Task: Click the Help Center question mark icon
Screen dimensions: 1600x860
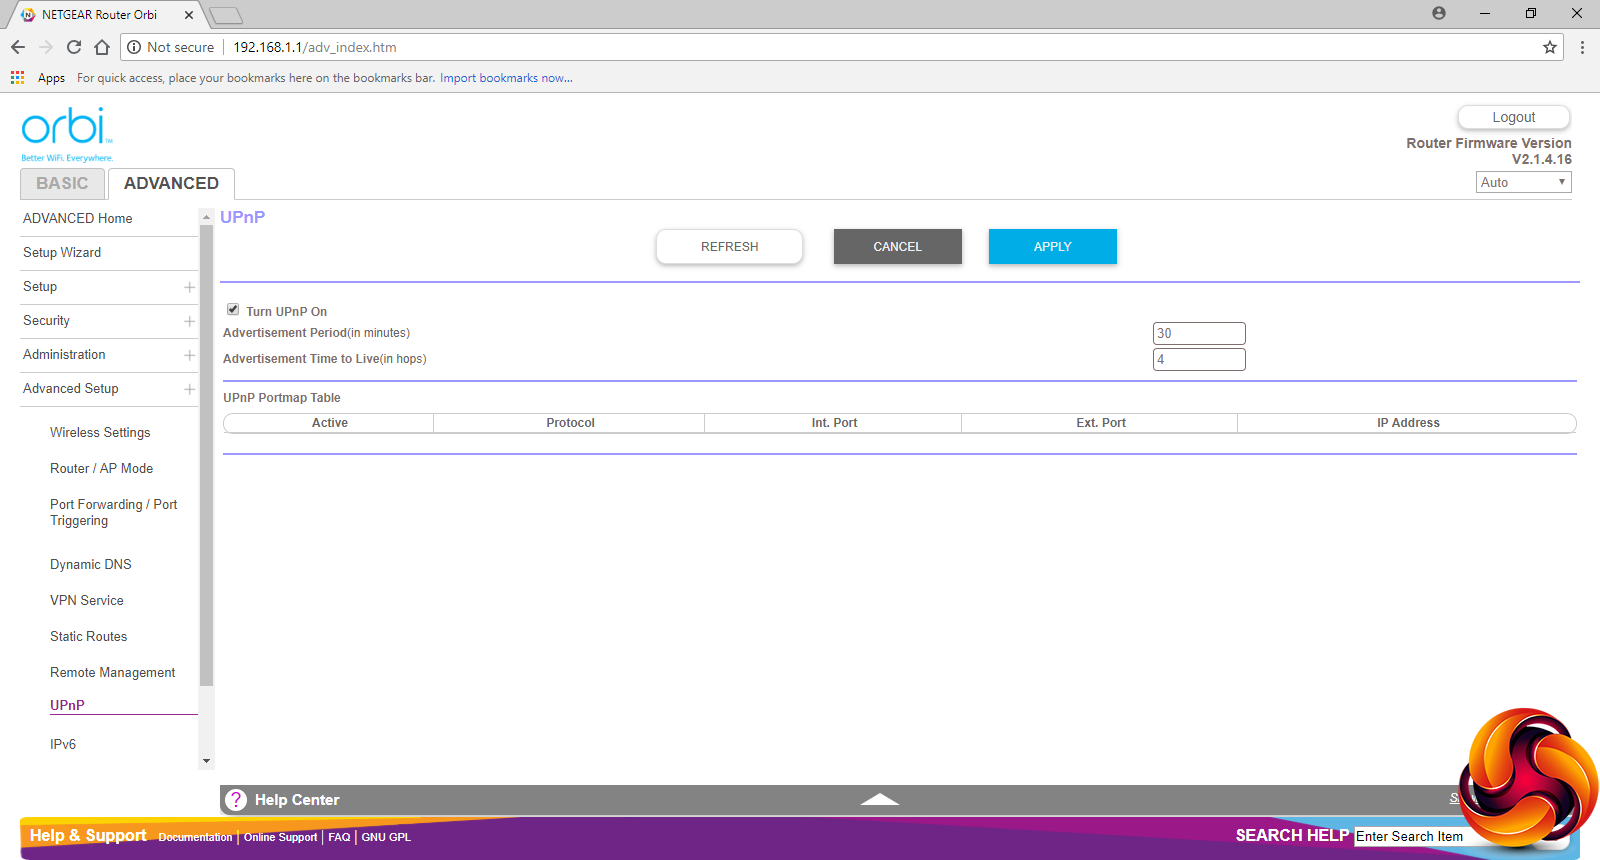Action: (x=236, y=800)
